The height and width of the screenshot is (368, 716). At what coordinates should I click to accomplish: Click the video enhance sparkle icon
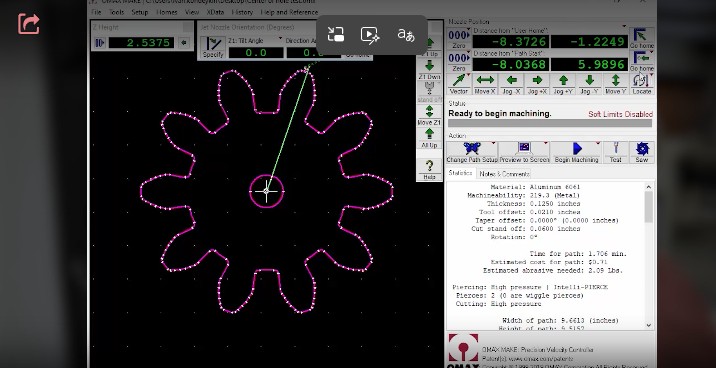pyautogui.click(x=370, y=35)
